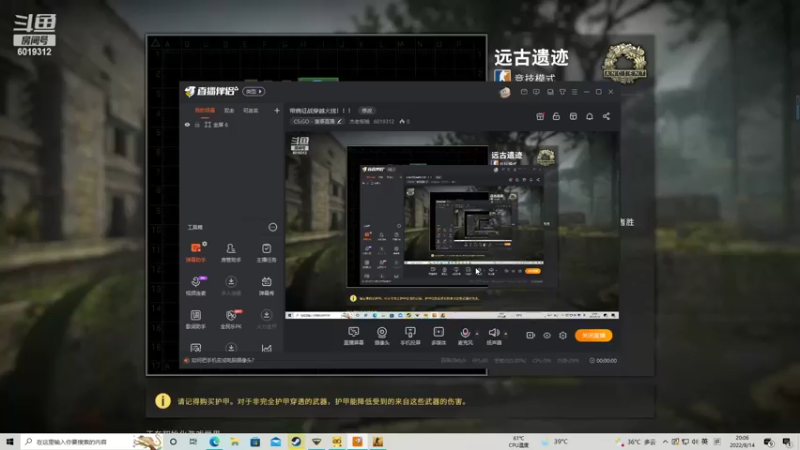Click the record video icon

pyautogui.click(x=531, y=335)
